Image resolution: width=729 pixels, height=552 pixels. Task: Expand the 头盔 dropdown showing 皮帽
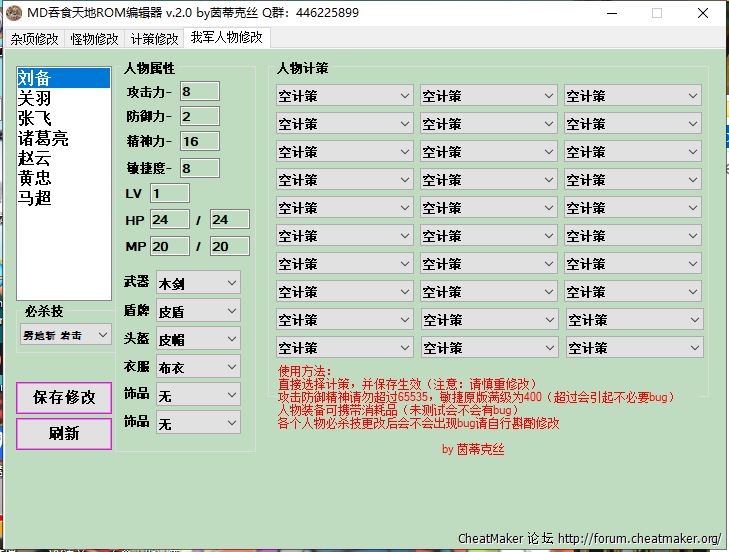197,339
